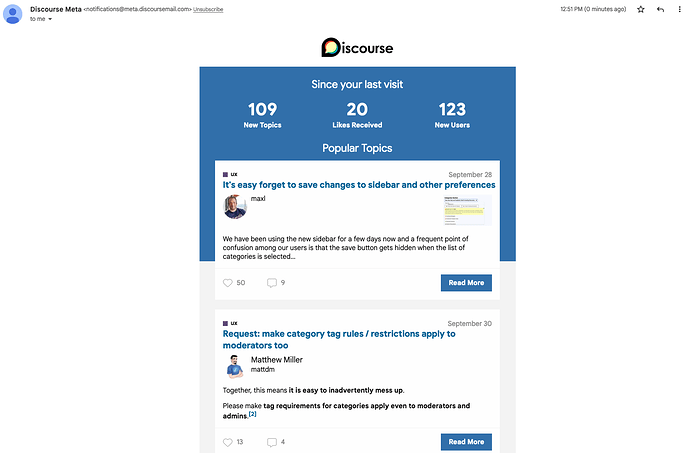This screenshot has width=690, height=453.
Task: Click heart icon with 13 likes
Action: pyautogui.click(x=228, y=442)
